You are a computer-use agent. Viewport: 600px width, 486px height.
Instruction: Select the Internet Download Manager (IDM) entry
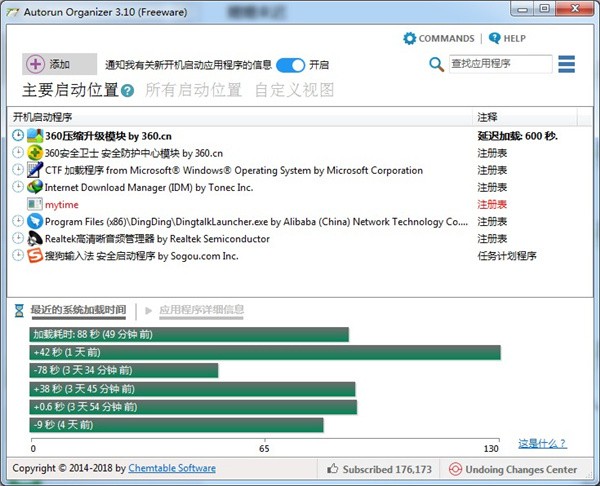pyautogui.click(x=149, y=188)
